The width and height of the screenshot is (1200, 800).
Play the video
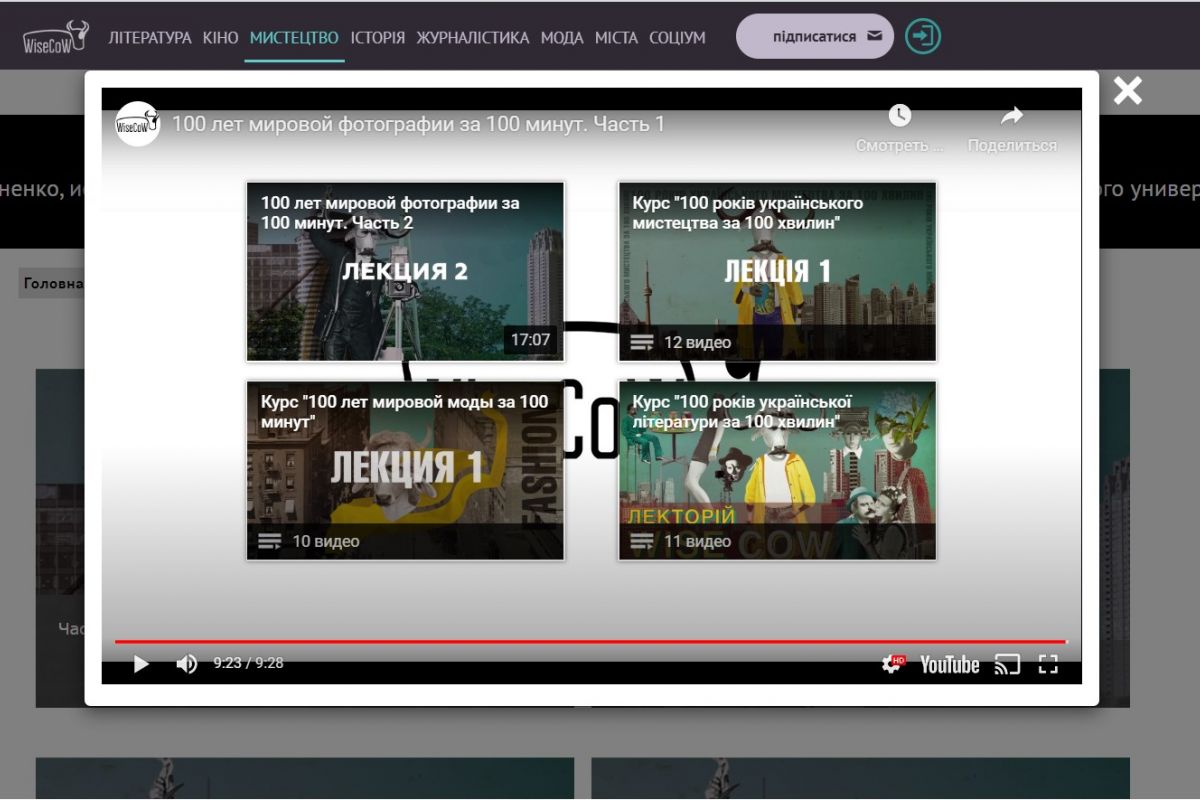pyautogui.click(x=141, y=664)
